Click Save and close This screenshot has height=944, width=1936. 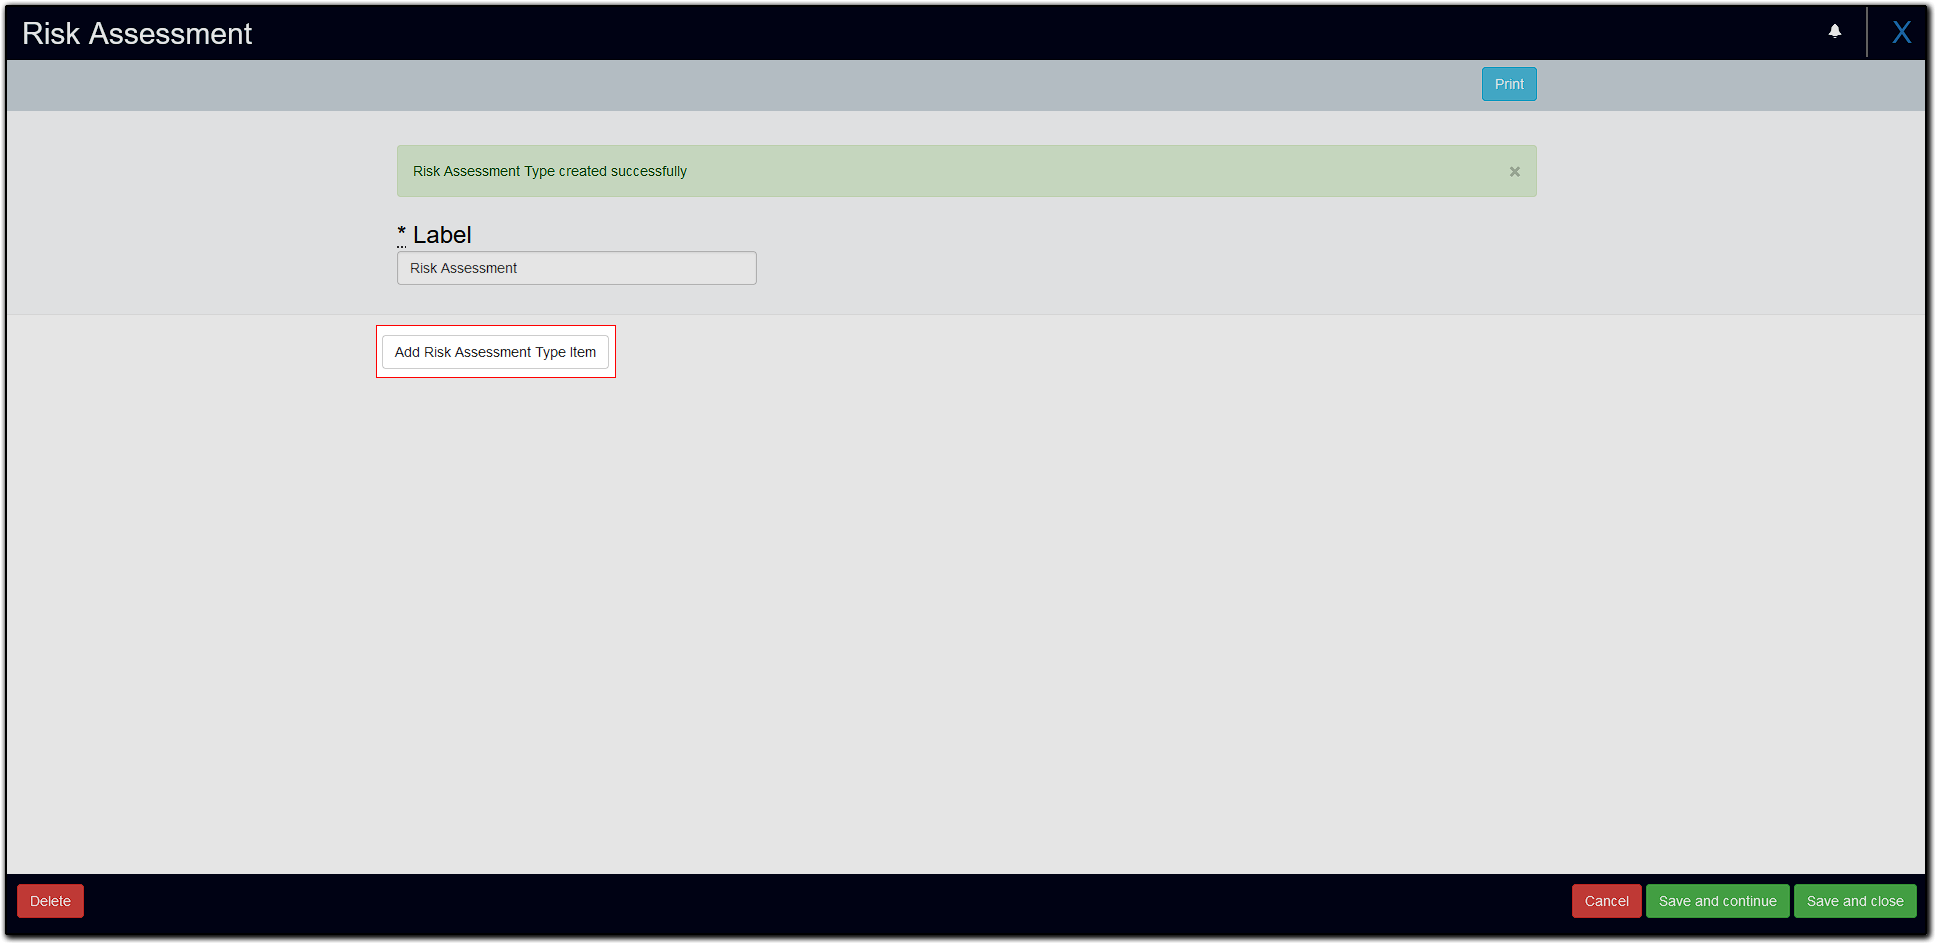tap(1855, 901)
